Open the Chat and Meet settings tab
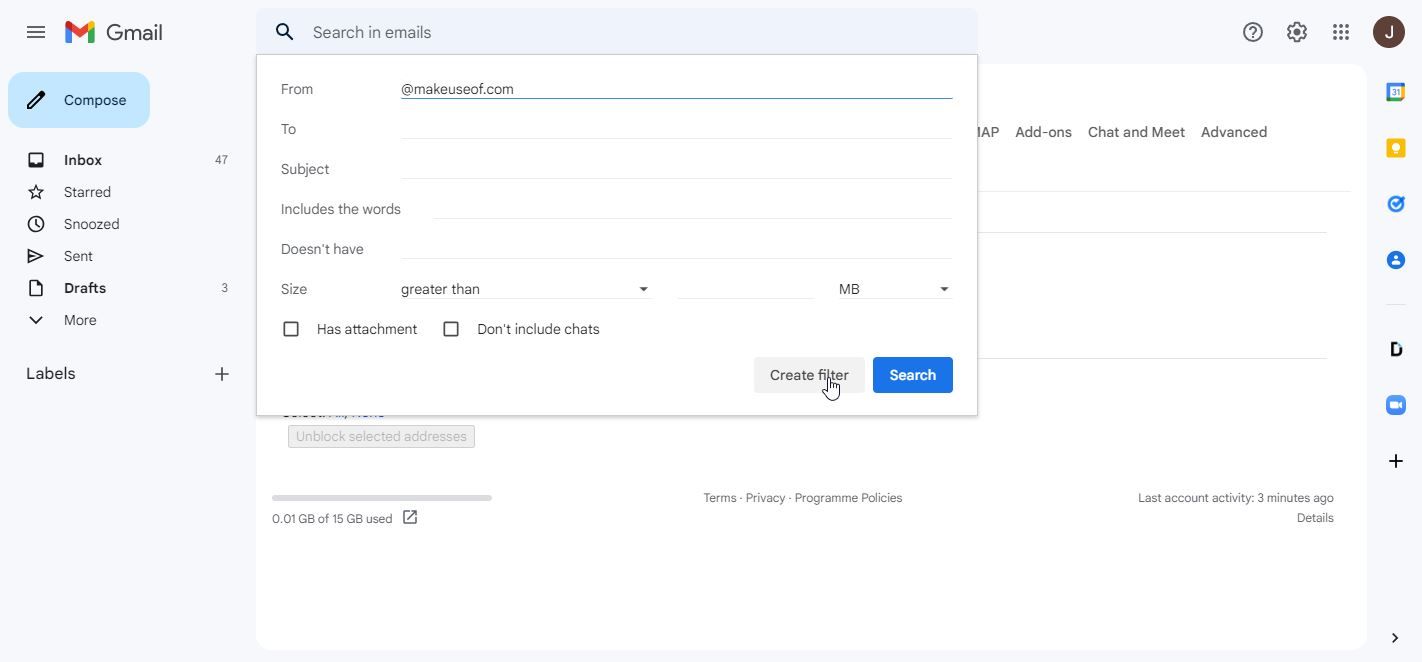The width and height of the screenshot is (1422, 662). click(x=1136, y=131)
